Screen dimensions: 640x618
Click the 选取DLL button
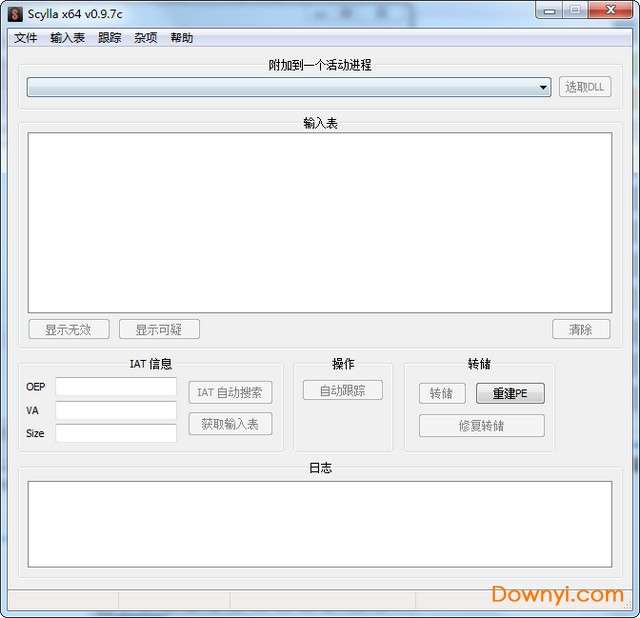[584, 87]
